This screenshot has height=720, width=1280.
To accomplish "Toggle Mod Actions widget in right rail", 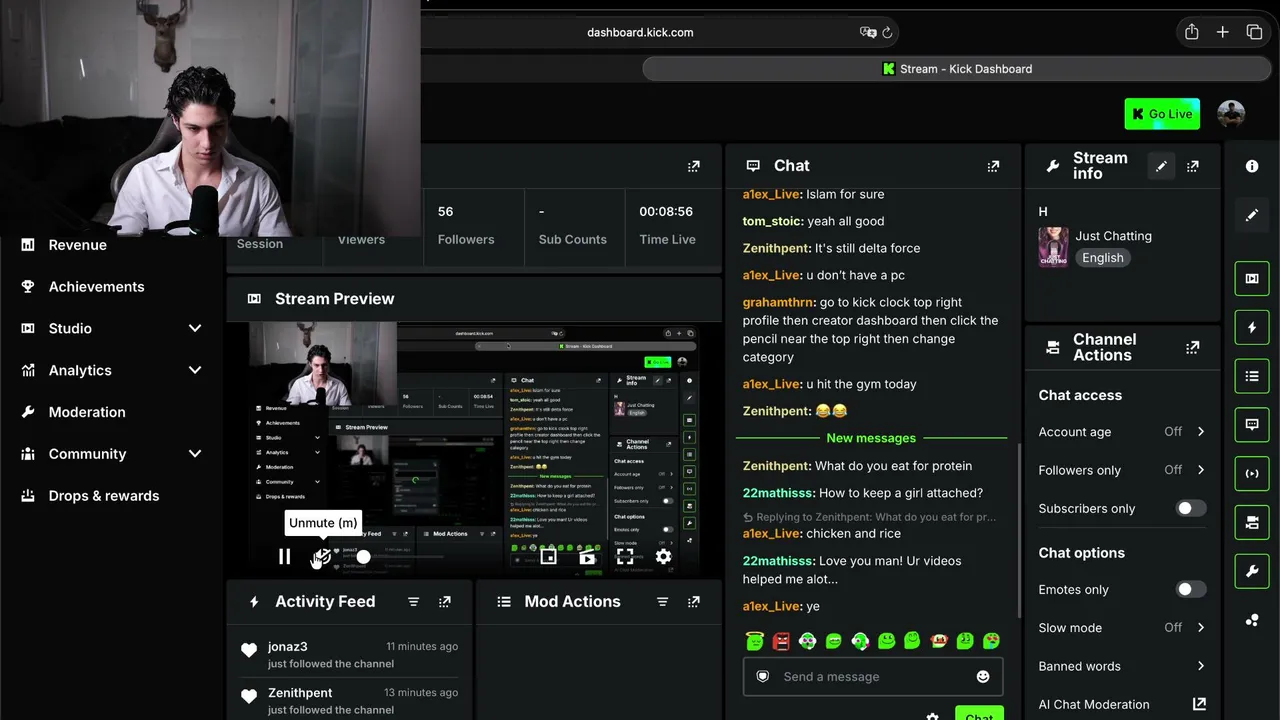I will 1252,376.
